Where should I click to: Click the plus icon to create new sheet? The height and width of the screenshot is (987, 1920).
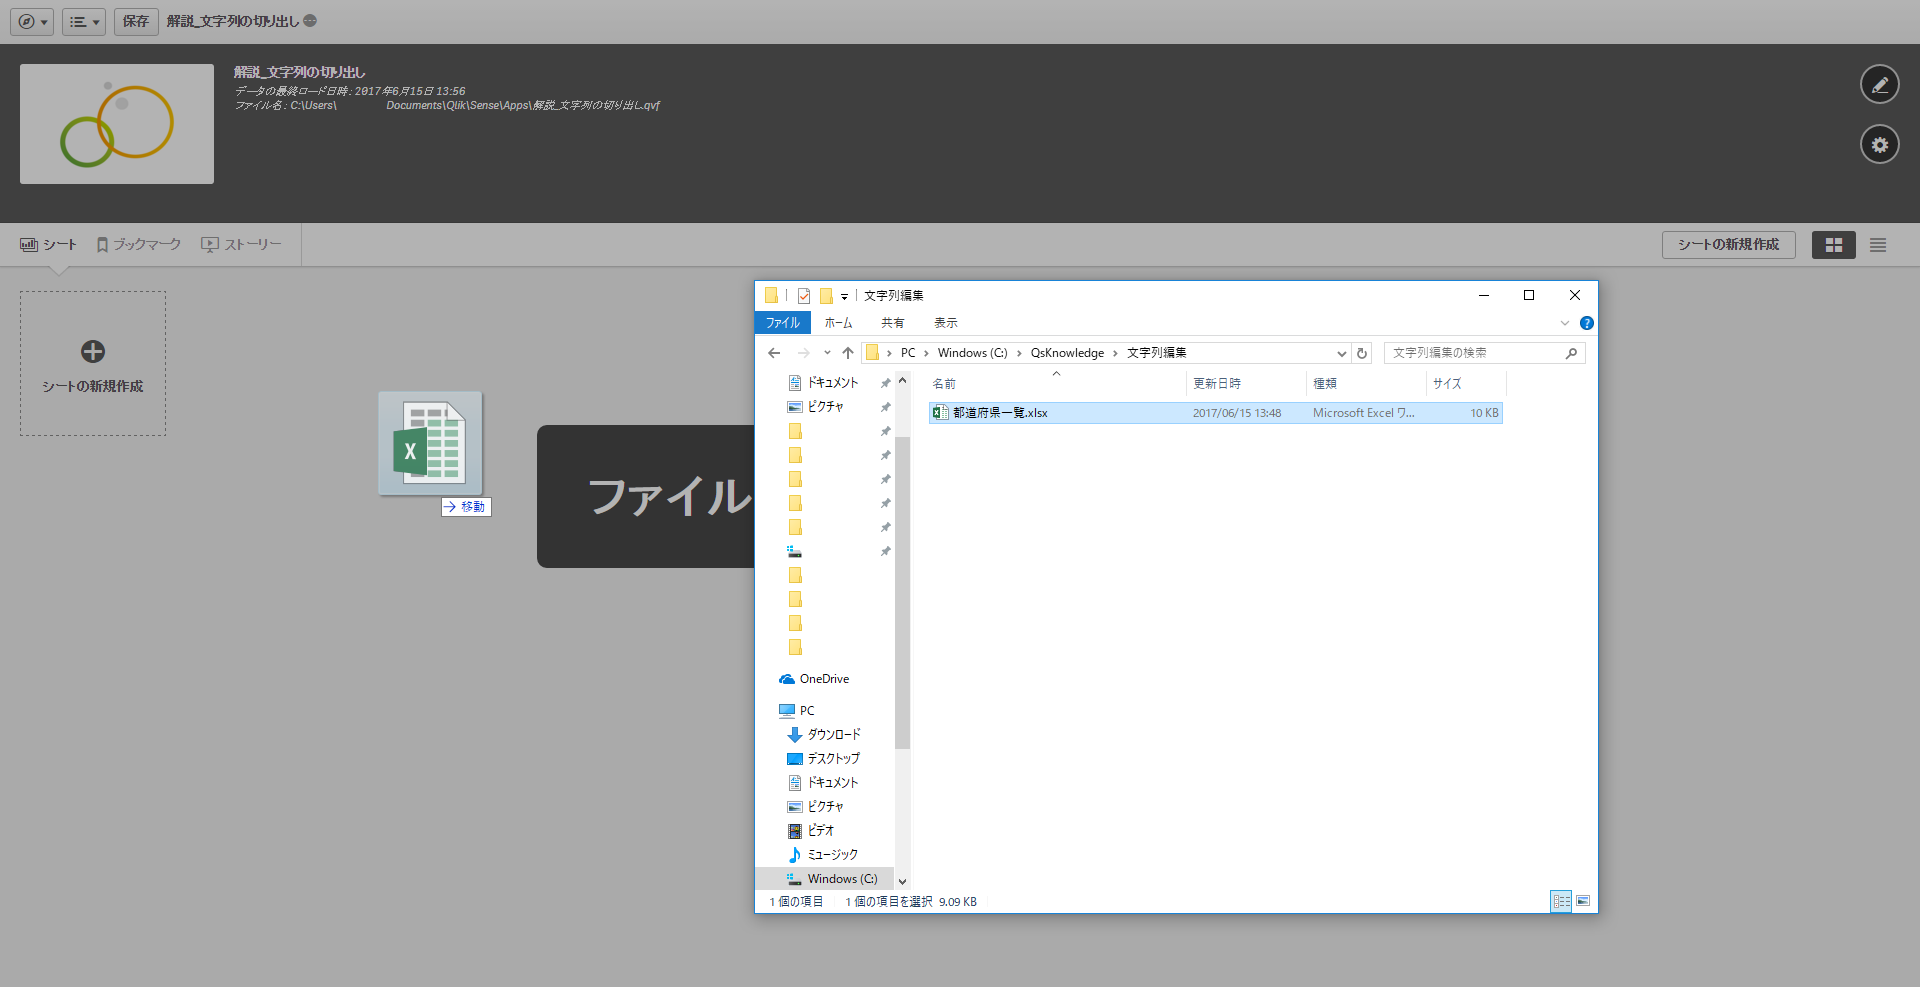pos(93,352)
